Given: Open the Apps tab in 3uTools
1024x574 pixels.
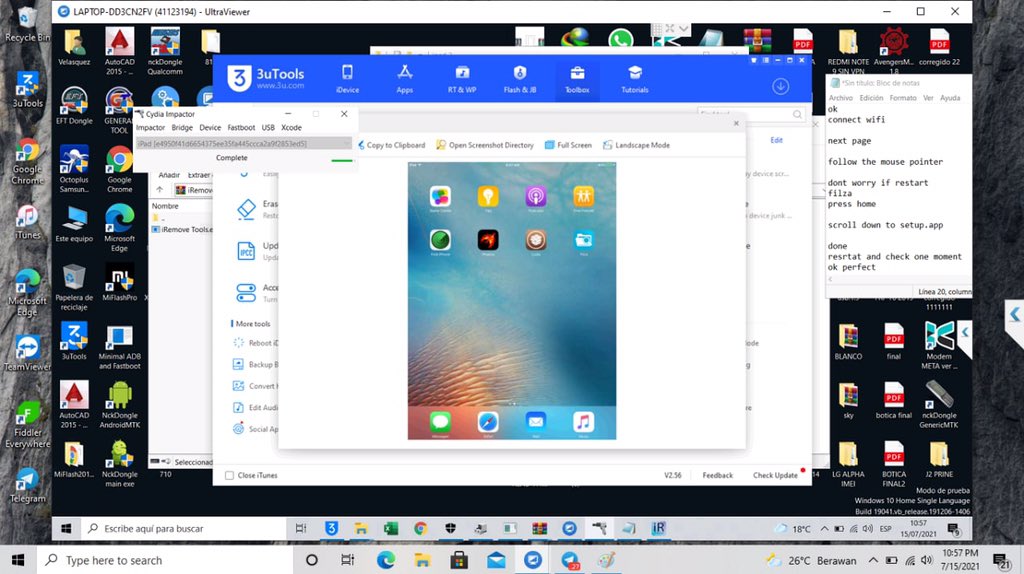Looking at the screenshot, I should point(404,79).
